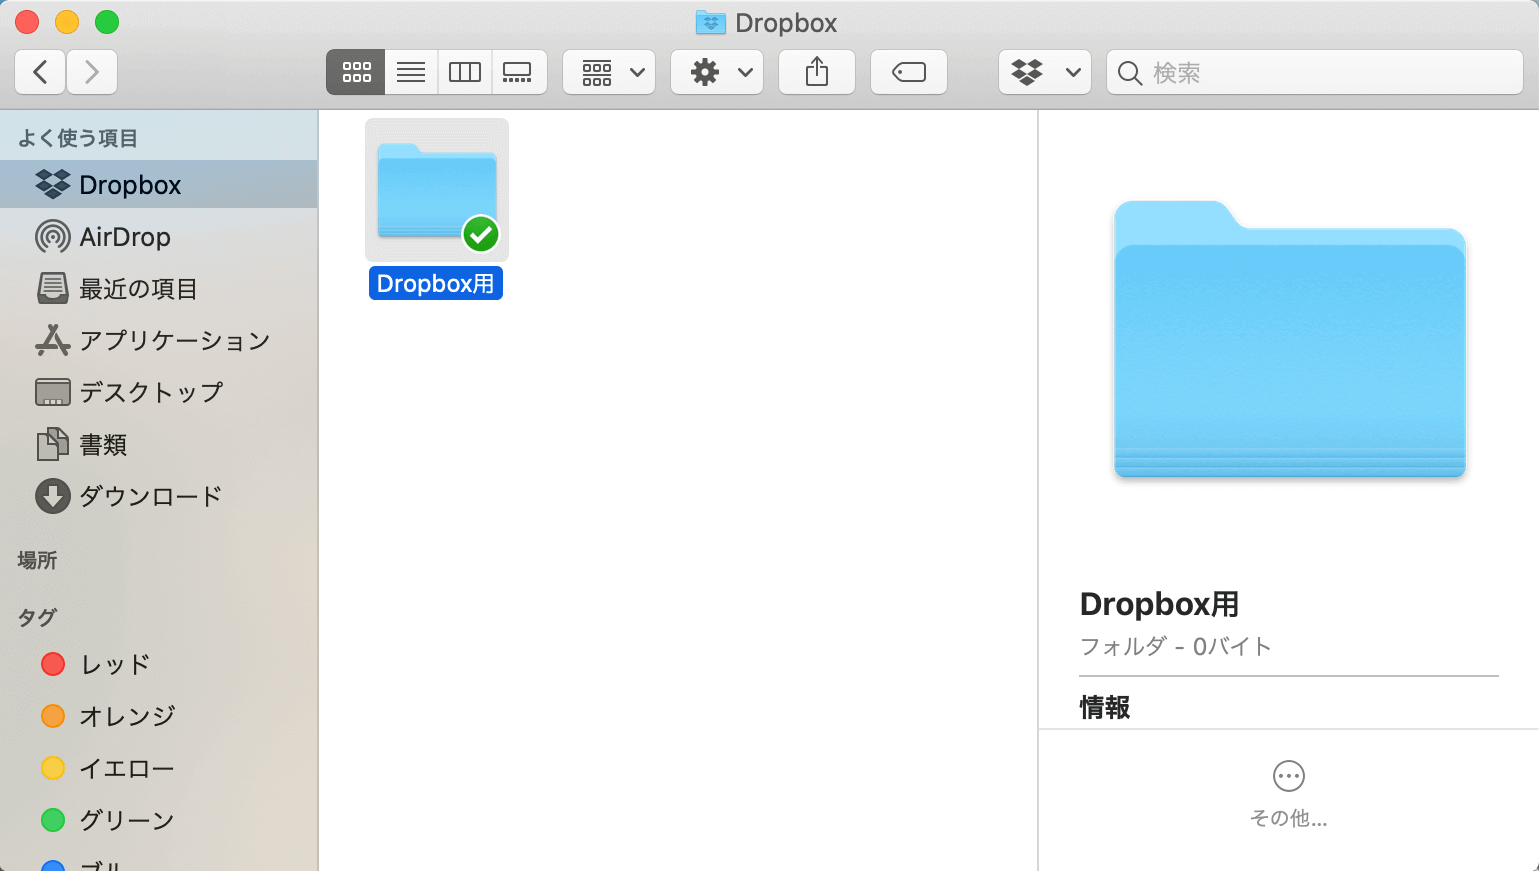Image resolution: width=1539 pixels, height=871 pixels.
Task: Click the Applications sidebar icon
Action: coord(53,340)
